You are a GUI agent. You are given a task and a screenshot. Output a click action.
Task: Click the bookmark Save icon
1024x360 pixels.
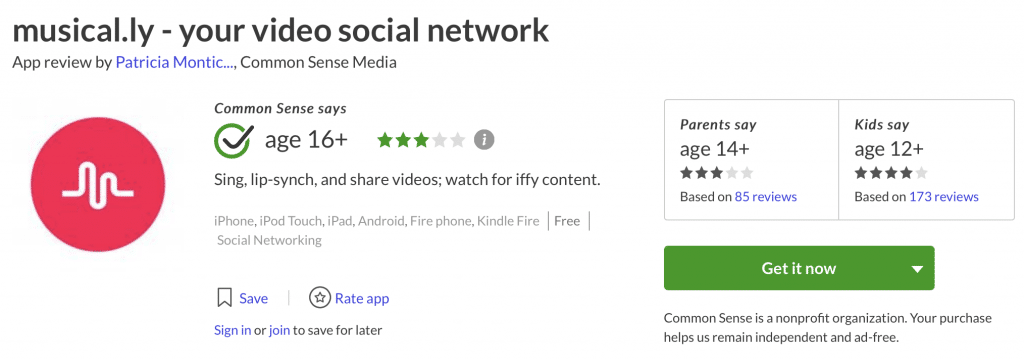224,298
